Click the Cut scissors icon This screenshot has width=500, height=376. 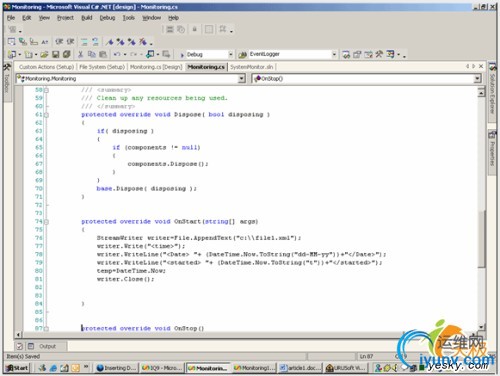pos(80,54)
